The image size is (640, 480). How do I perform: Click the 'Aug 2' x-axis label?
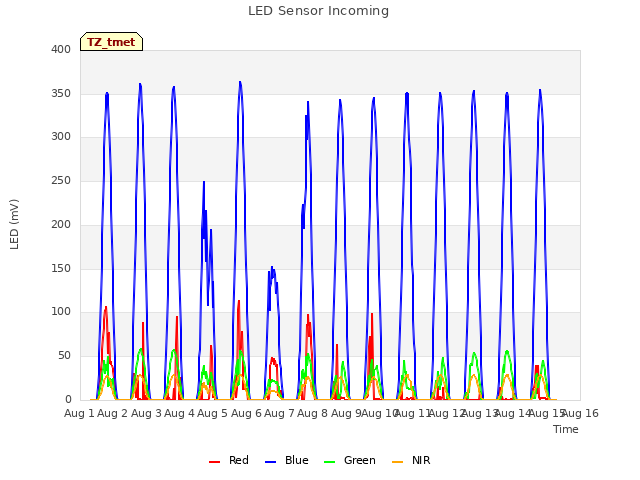[x=113, y=413]
